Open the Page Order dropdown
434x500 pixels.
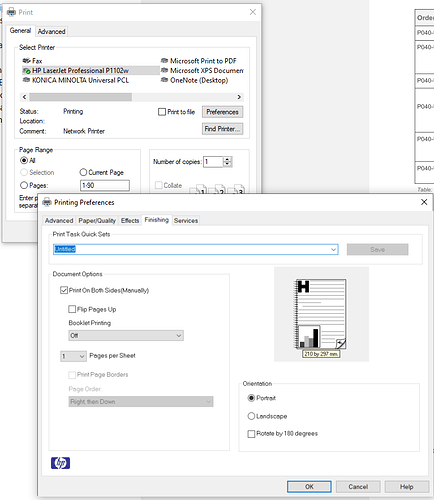(141, 402)
